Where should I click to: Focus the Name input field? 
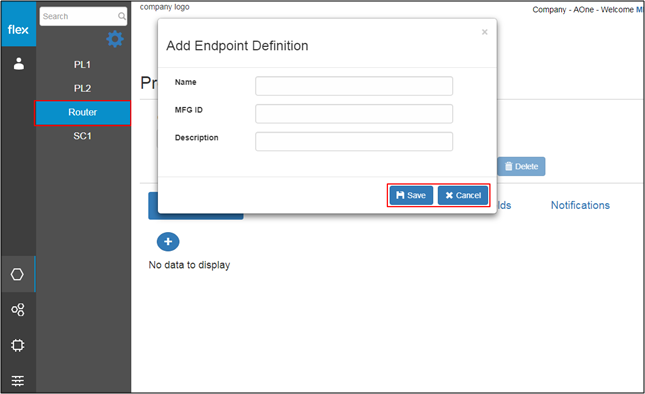click(354, 86)
